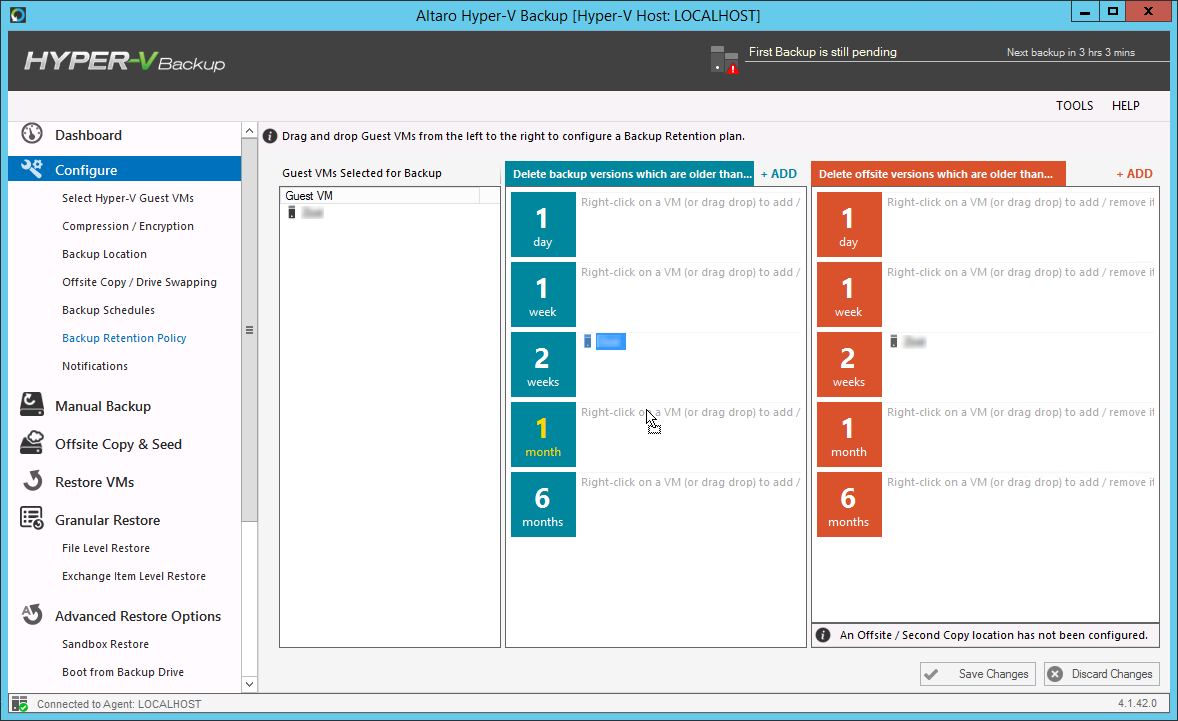Click Discard Changes button
The image size is (1178, 721).
coord(1101,674)
